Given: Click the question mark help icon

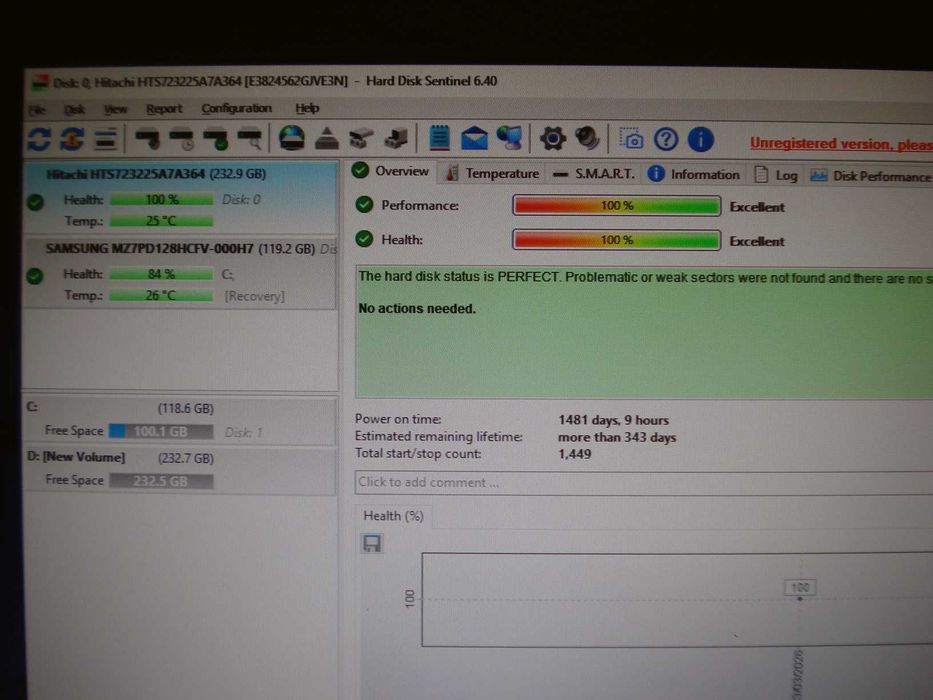Looking at the screenshot, I should click(x=666, y=140).
